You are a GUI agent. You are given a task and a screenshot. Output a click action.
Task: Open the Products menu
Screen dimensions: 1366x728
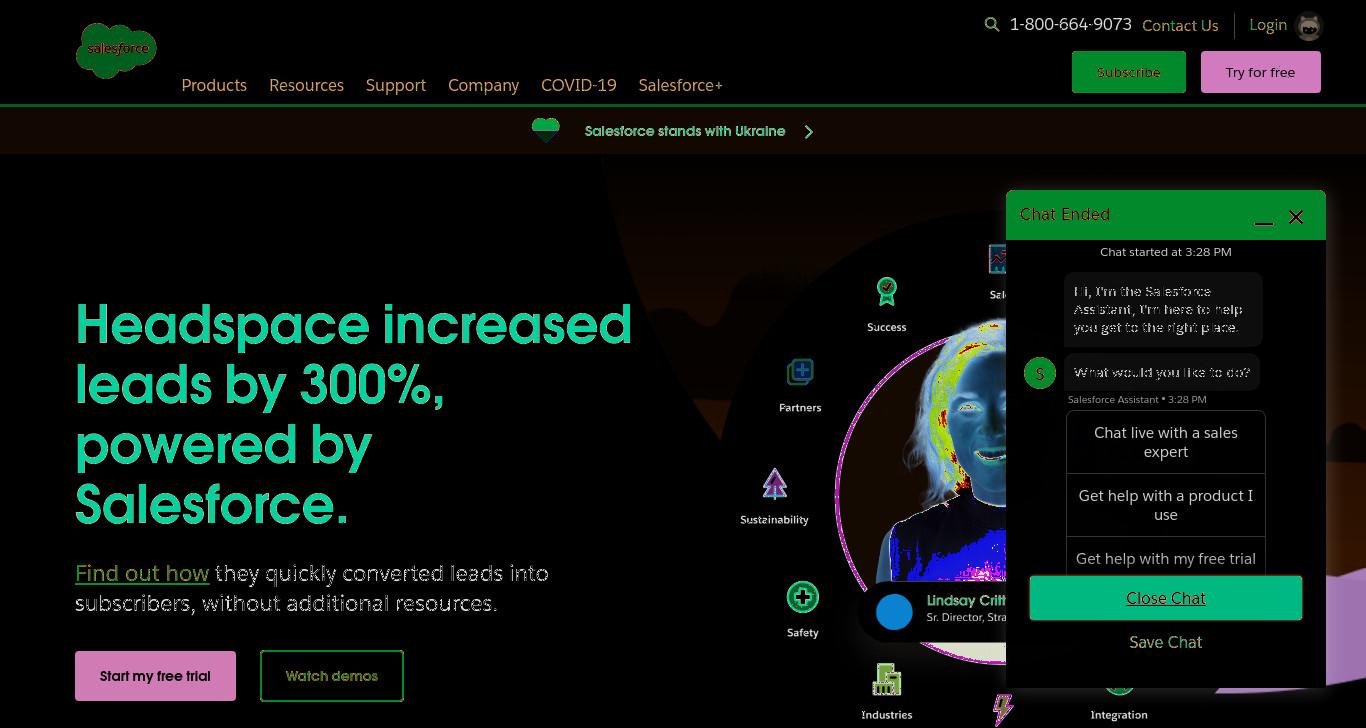pos(214,85)
